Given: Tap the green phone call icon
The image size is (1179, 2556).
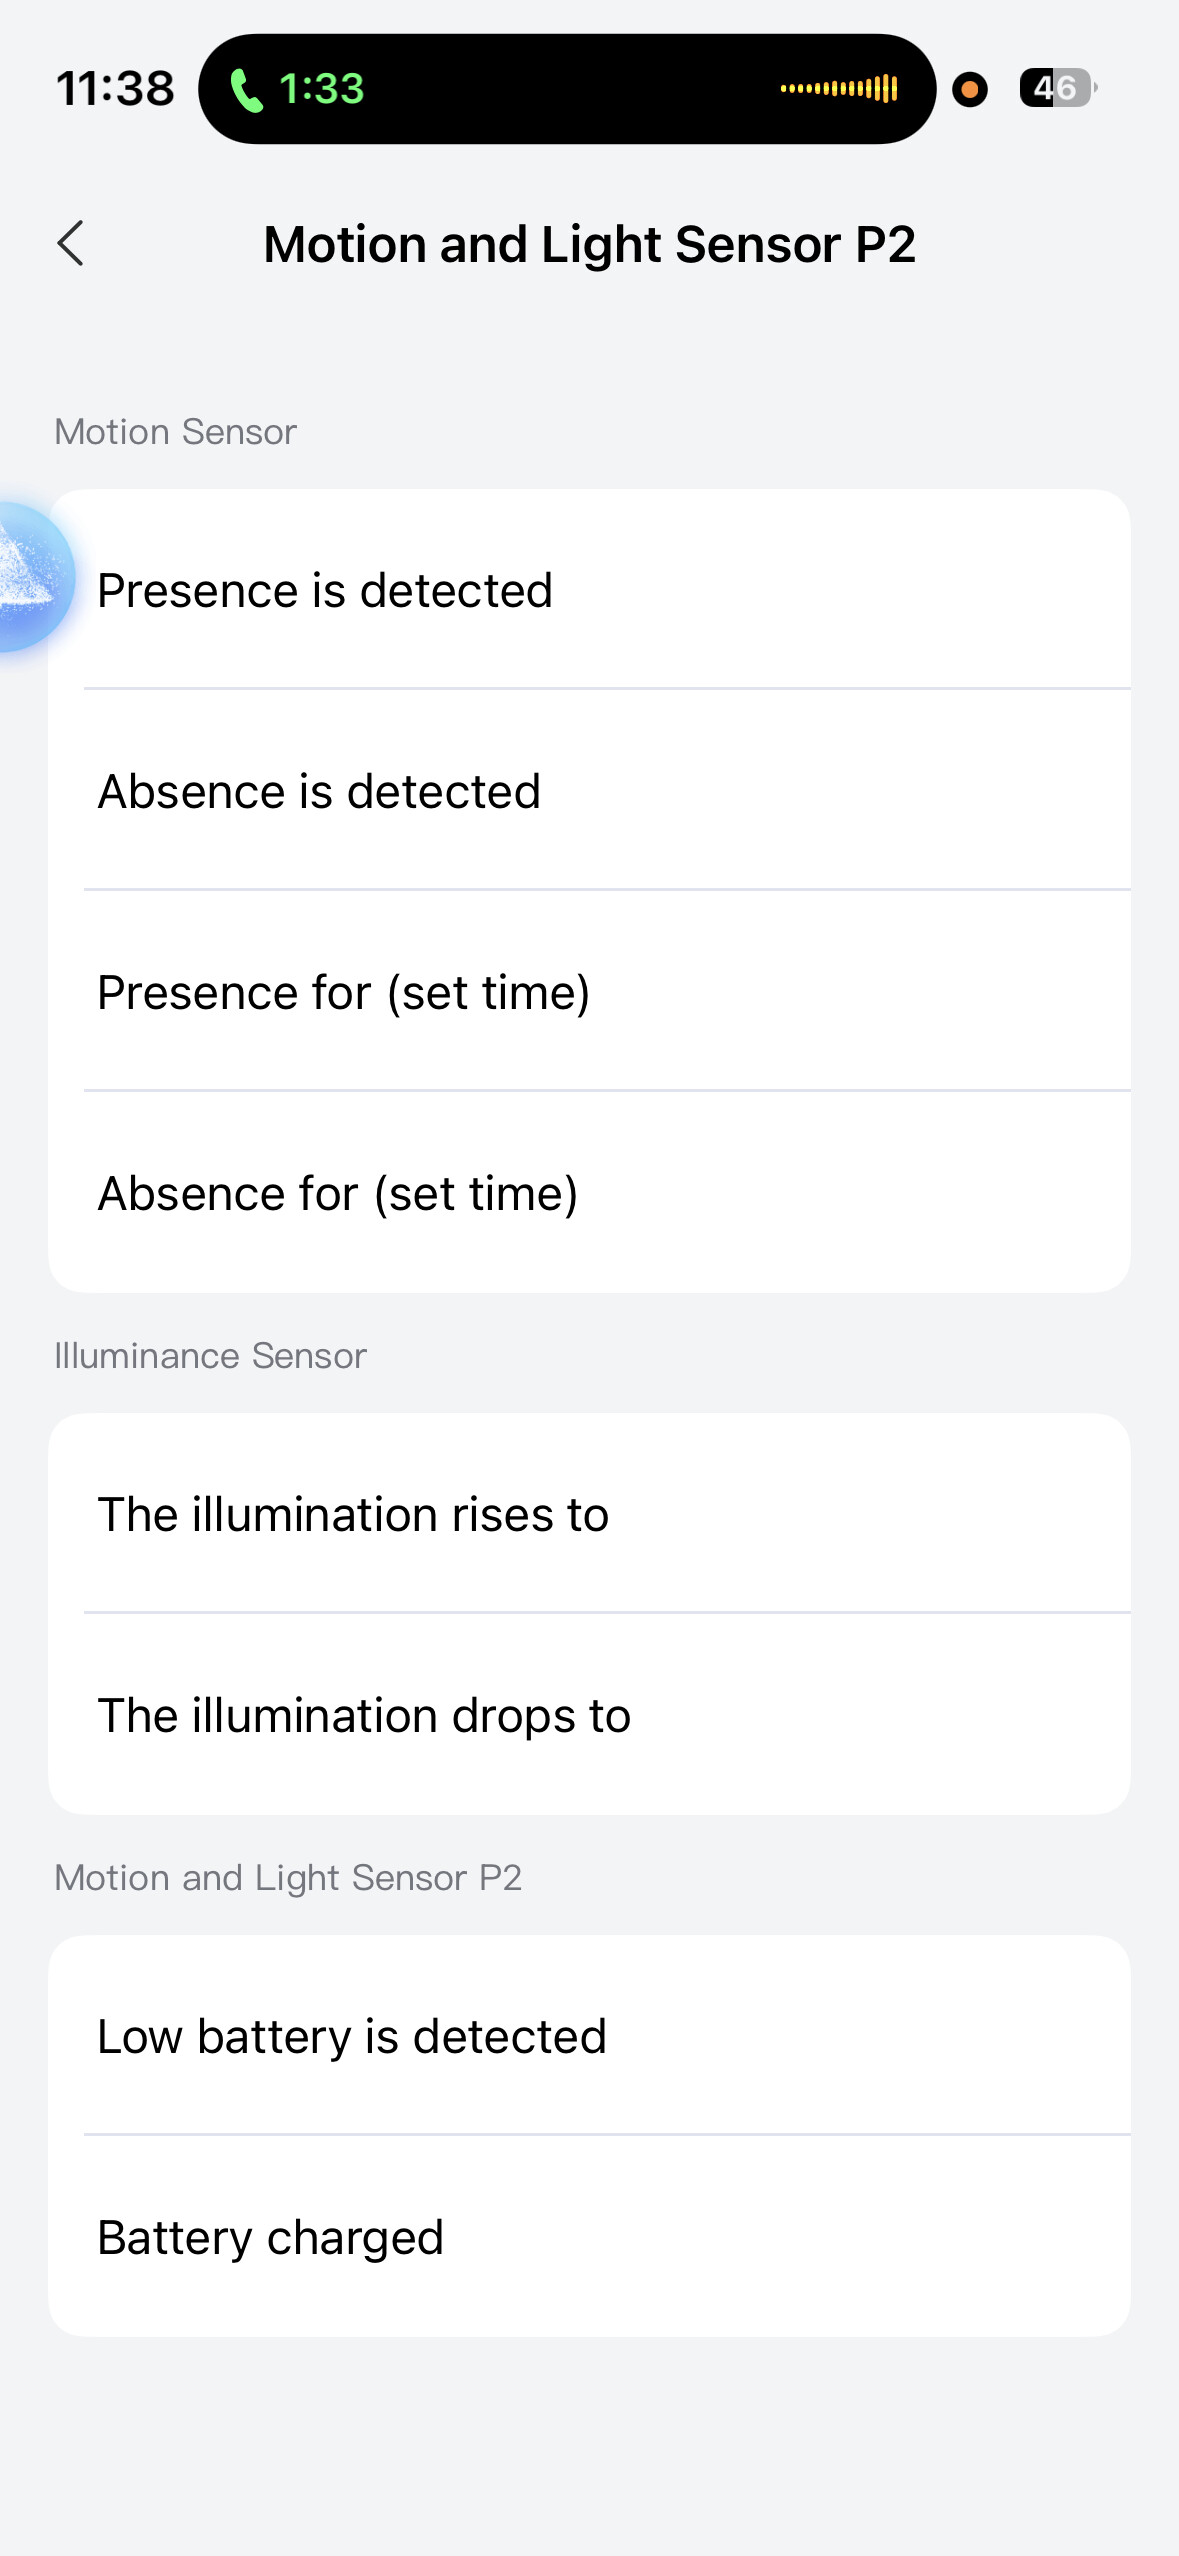Looking at the screenshot, I should click(246, 90).
